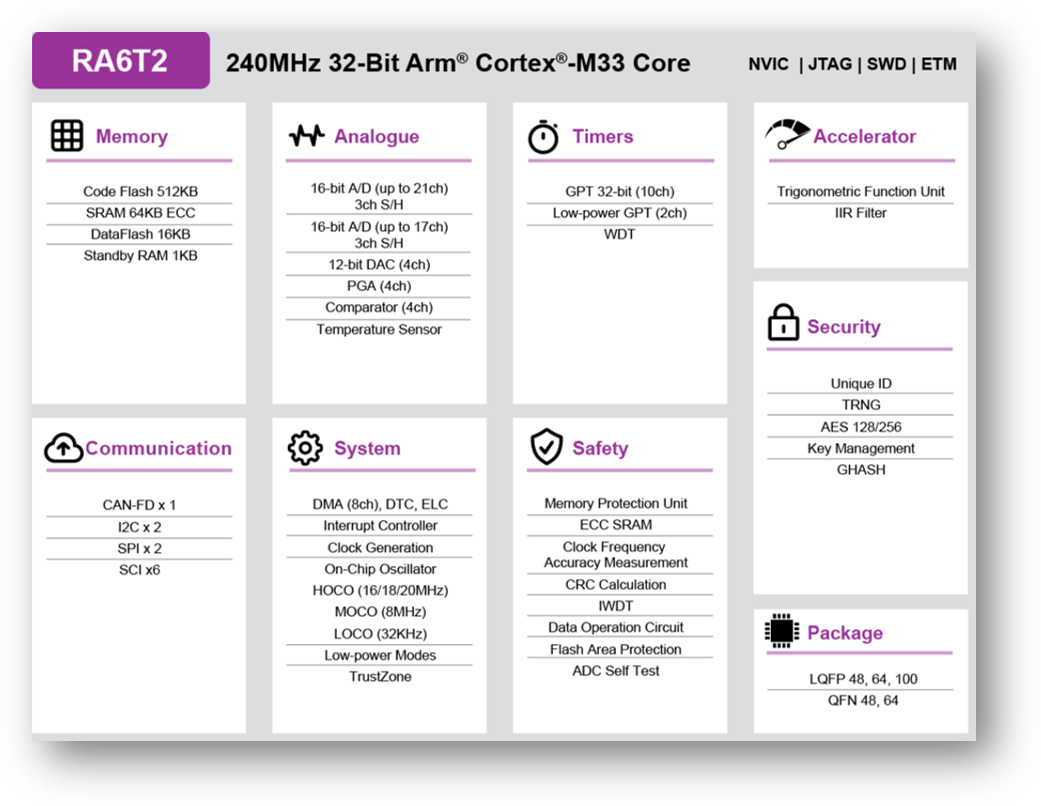Click Memory Protection Unit entry
Screen dimensions: 1041x806
tap(615, 503)
